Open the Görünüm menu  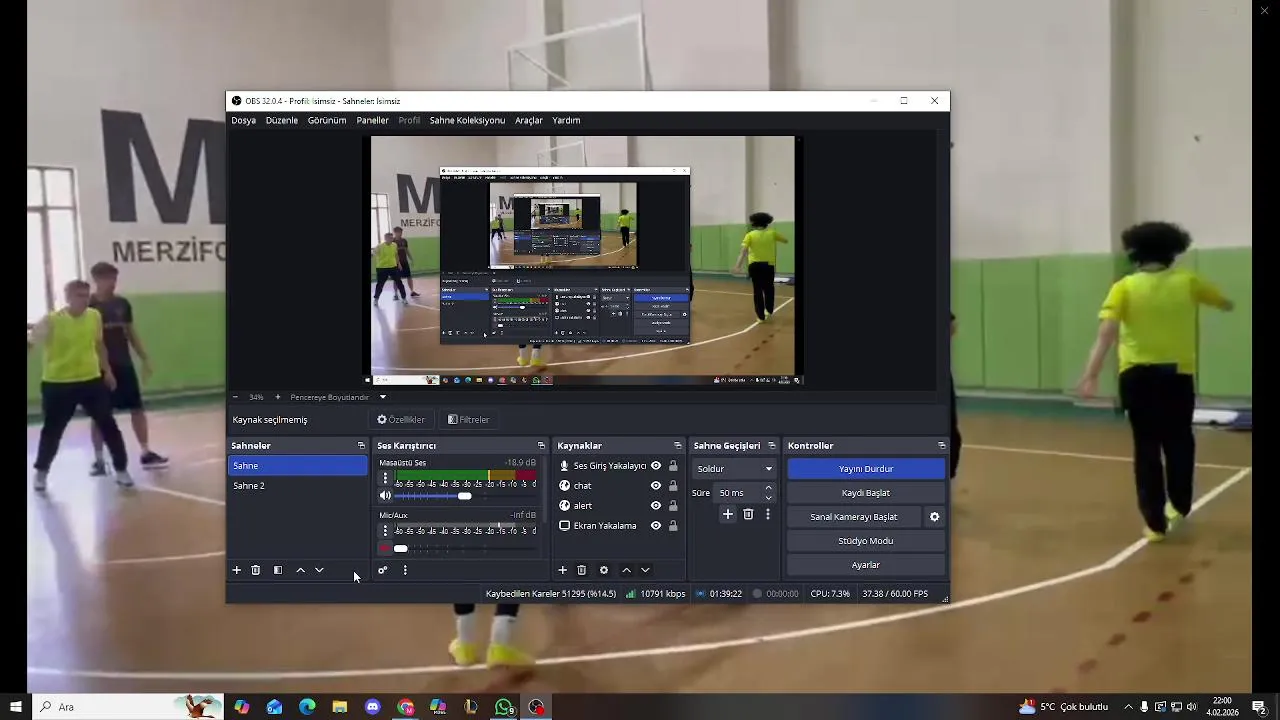point(327,120)
